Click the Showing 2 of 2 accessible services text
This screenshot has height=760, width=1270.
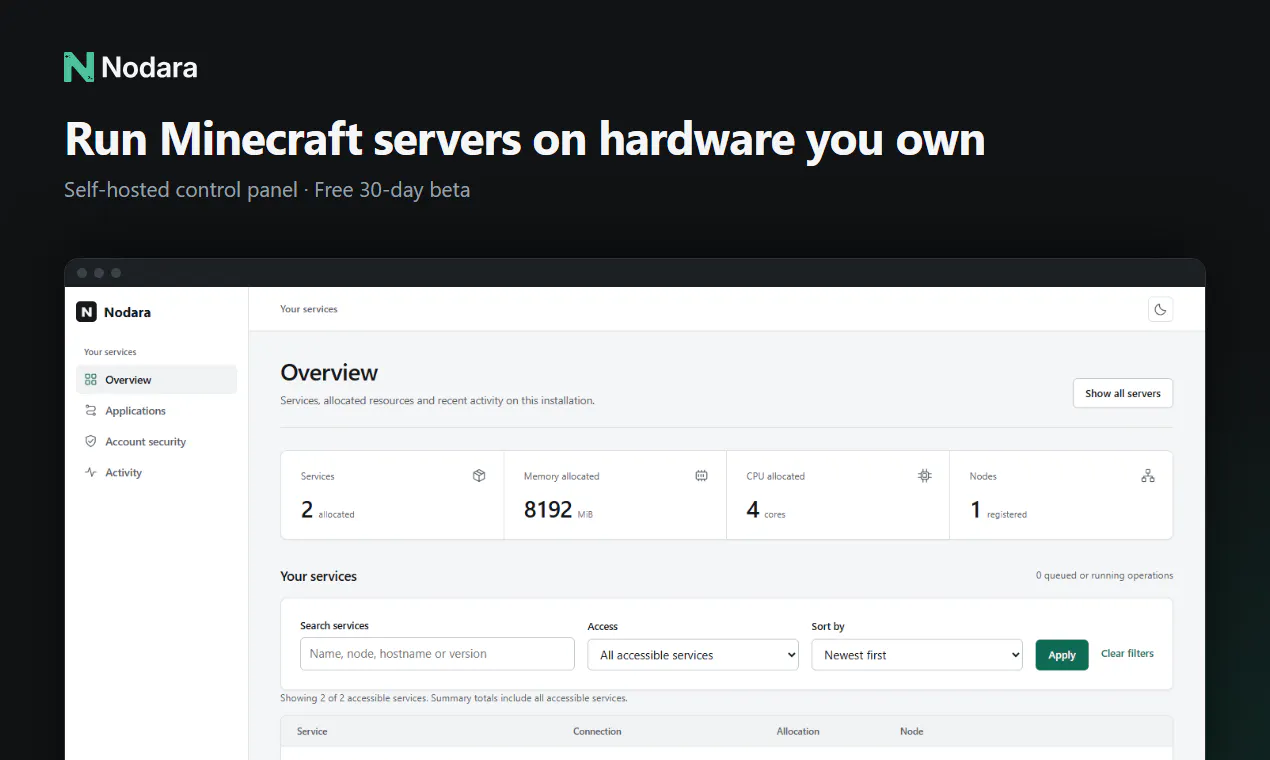point(454,698)
